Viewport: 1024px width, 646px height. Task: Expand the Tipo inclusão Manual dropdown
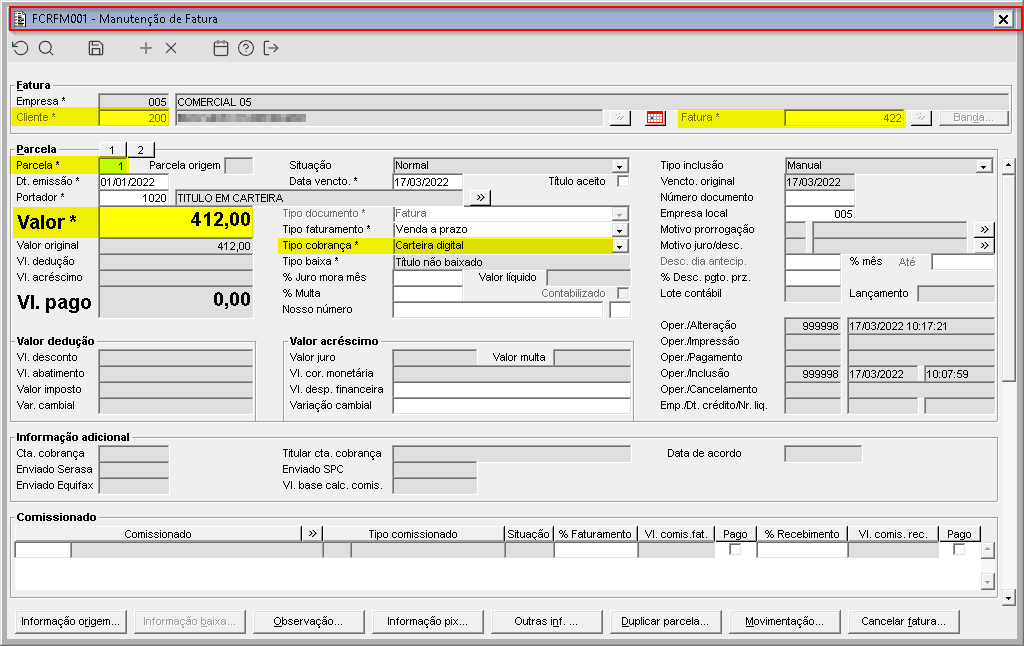984,166
